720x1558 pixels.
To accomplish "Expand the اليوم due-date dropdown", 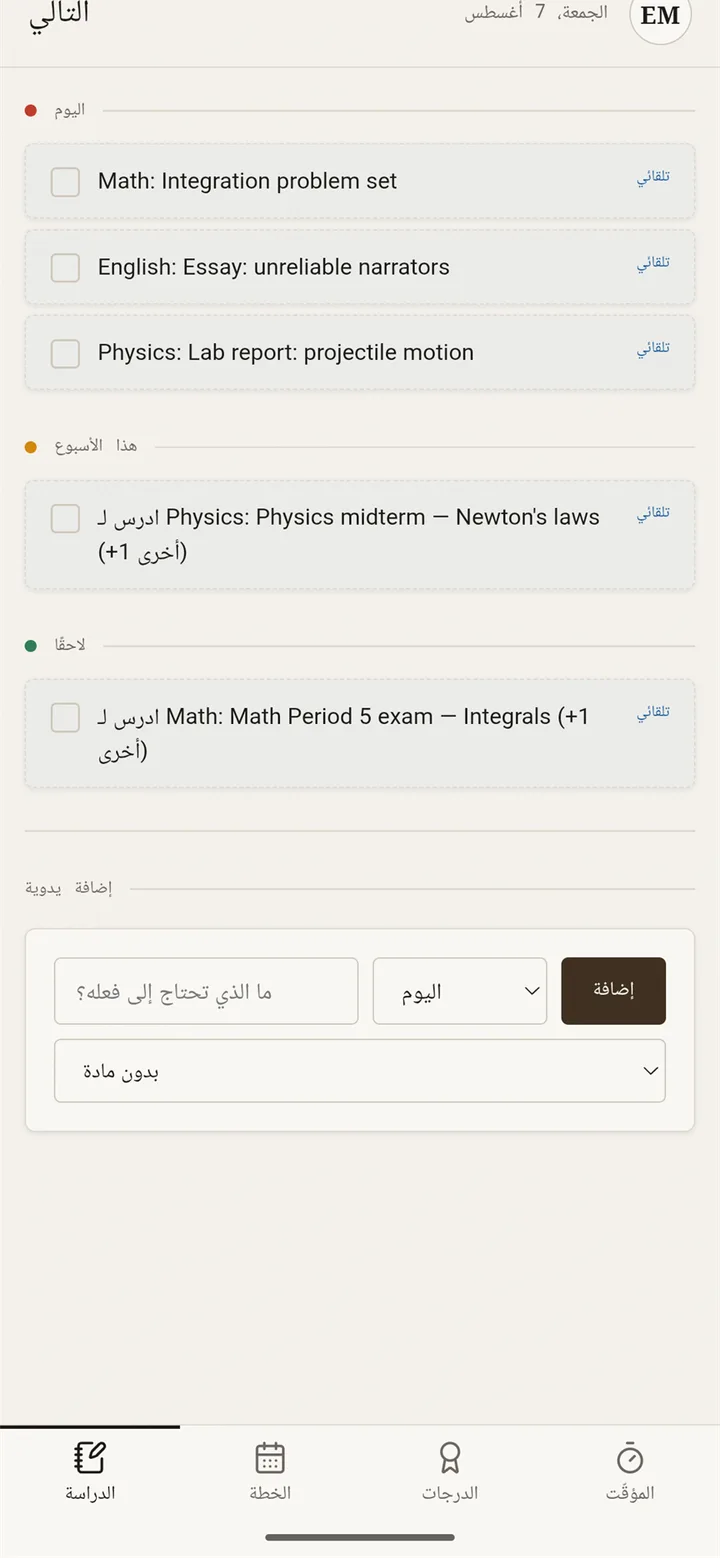I will point(460,991).
